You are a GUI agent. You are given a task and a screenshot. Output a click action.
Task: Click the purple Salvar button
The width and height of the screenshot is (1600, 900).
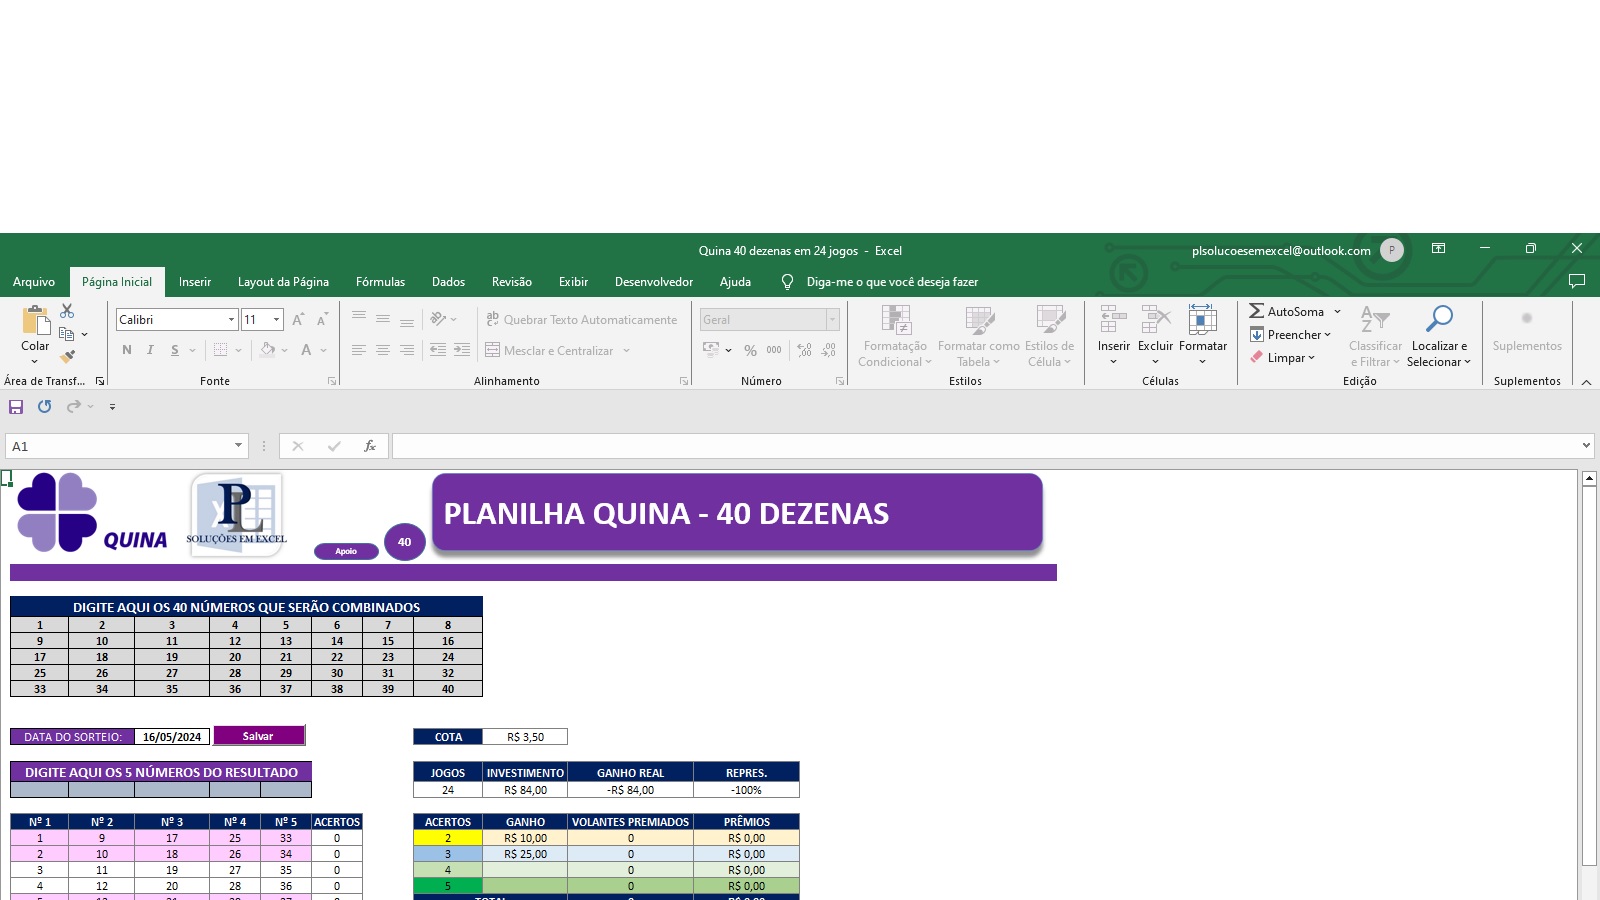(x=258, y=736)
